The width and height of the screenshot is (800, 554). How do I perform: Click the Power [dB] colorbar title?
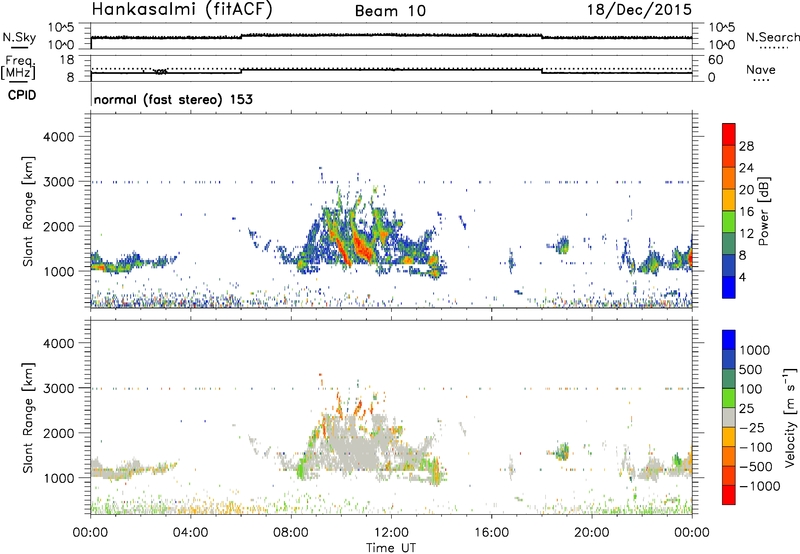763,211
